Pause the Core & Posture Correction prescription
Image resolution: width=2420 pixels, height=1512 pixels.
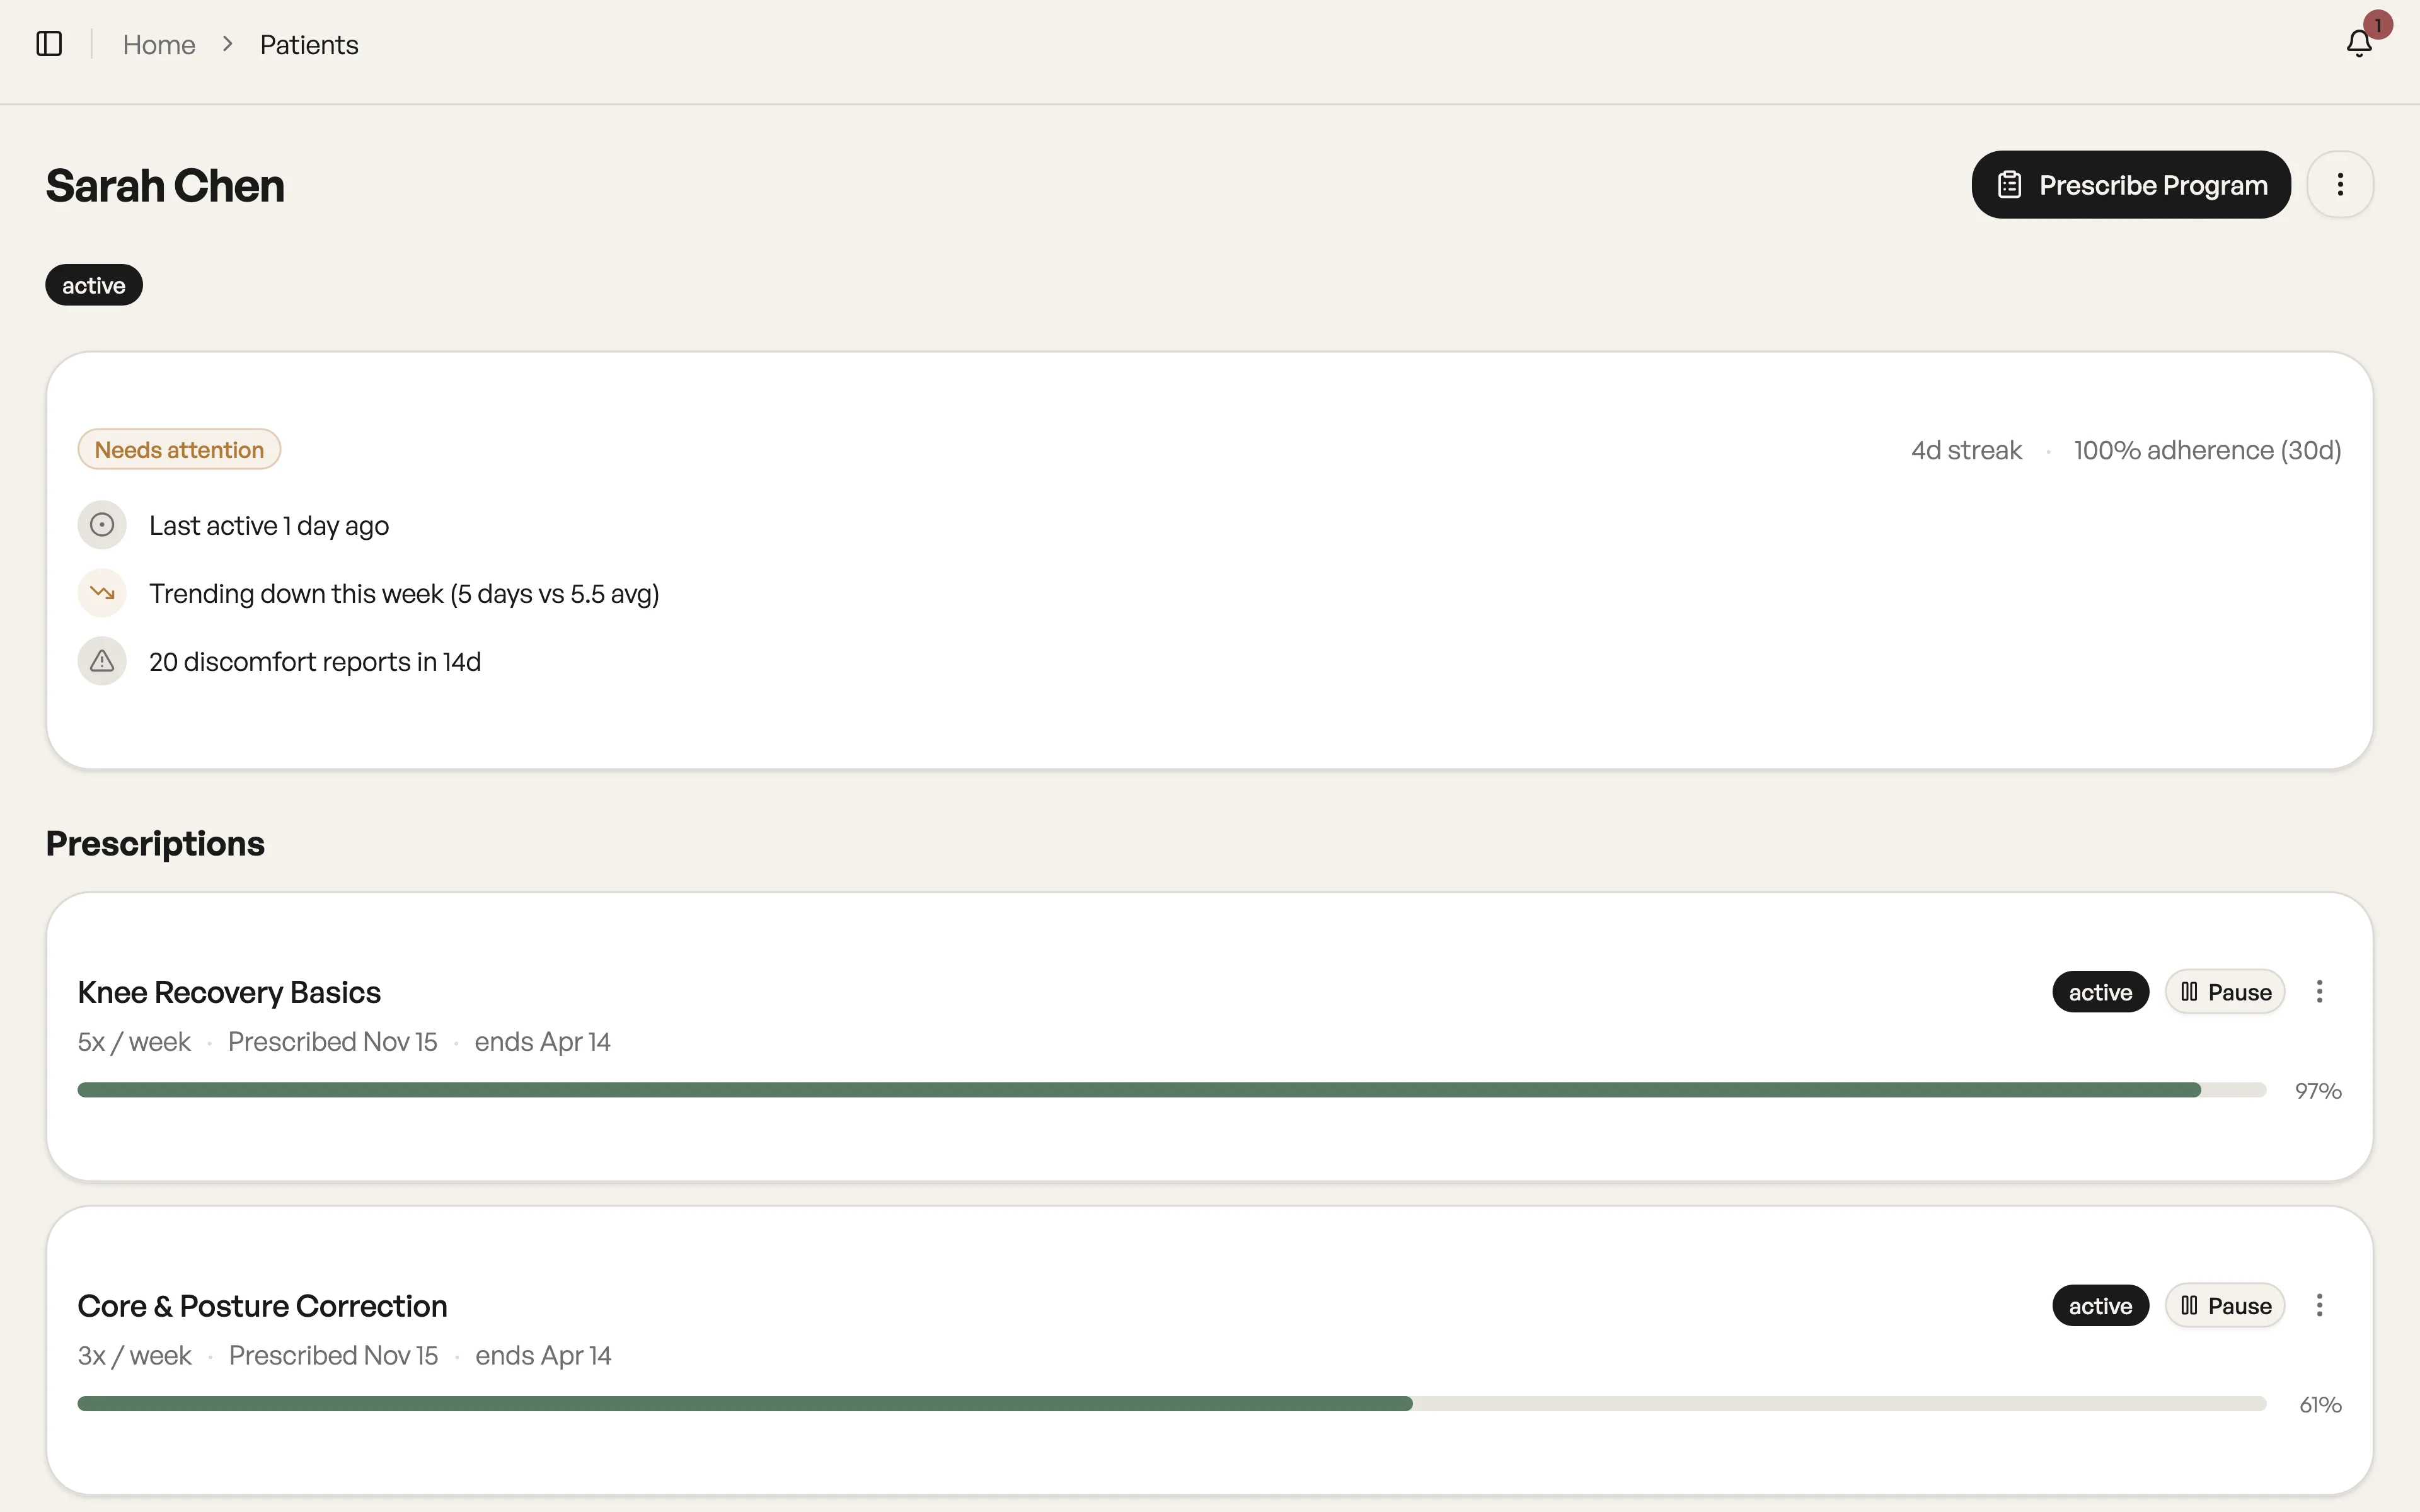(x=2225, y=1306)
